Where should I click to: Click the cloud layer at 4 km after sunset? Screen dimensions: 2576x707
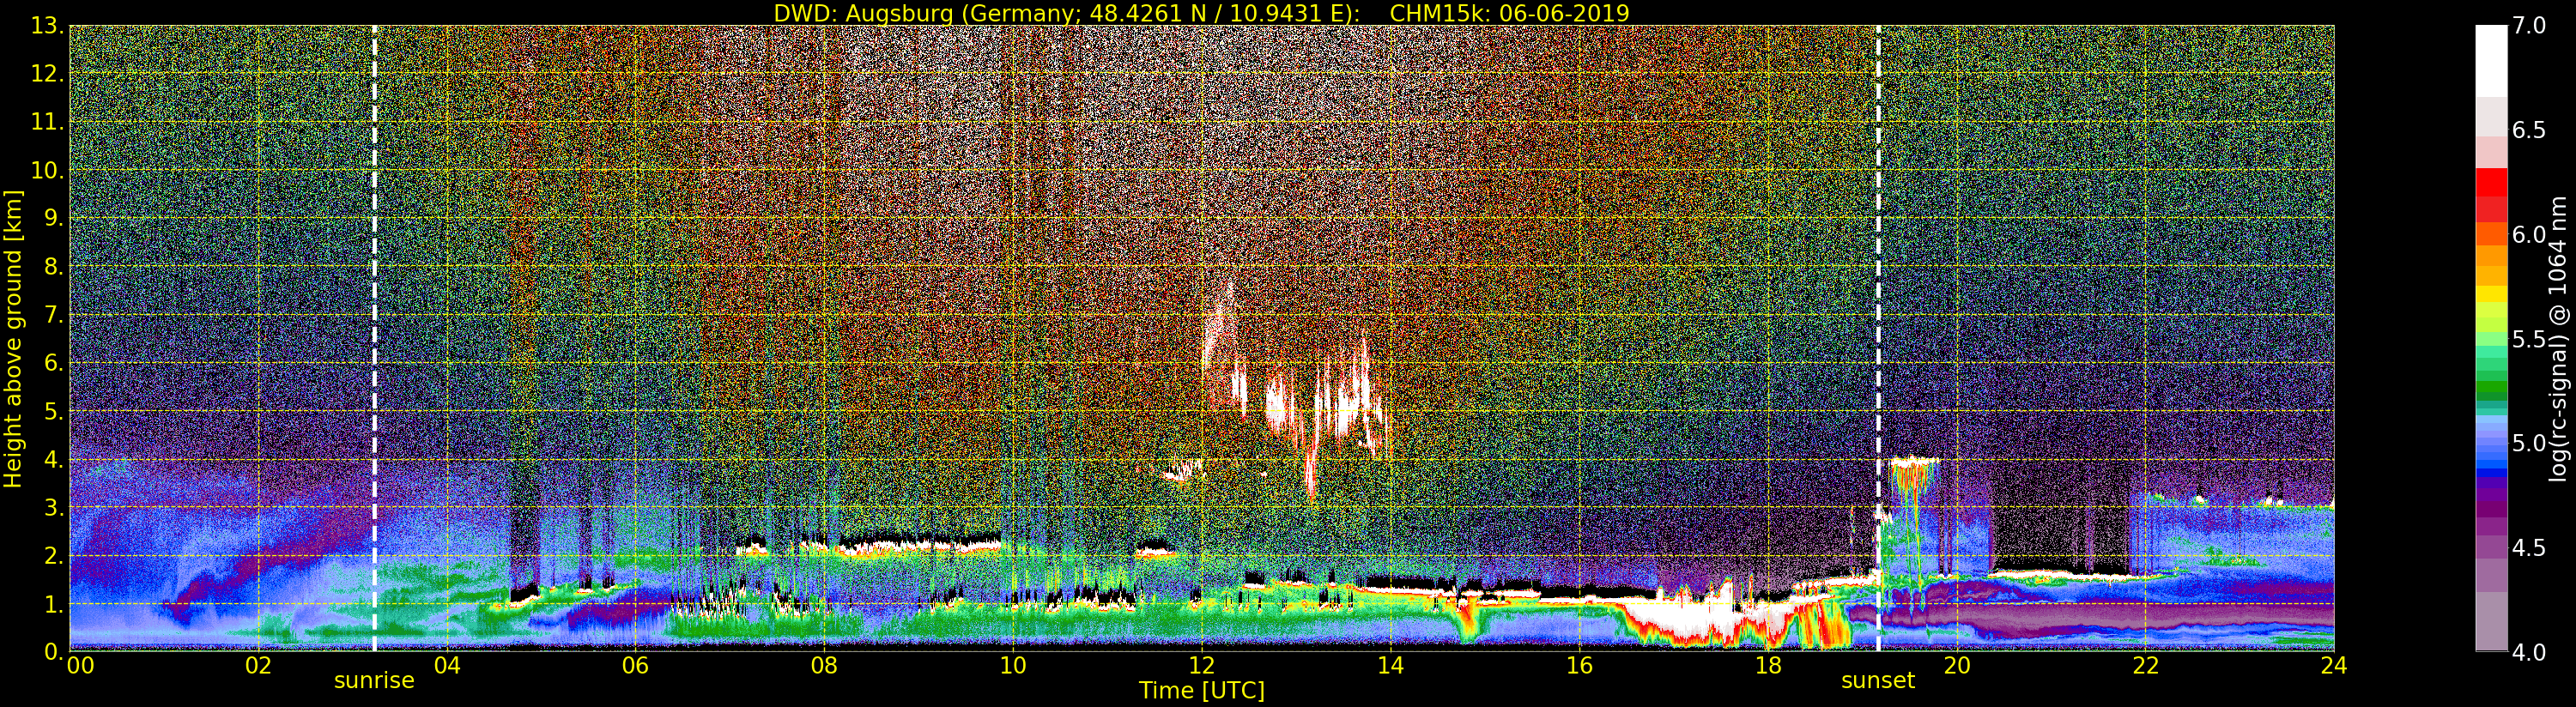(x=1915, y=462)
